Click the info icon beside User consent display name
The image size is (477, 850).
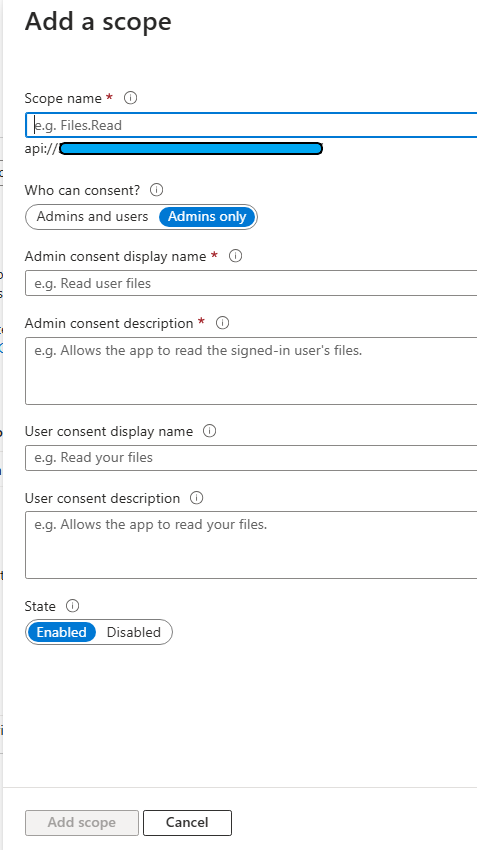(x=209, y=431)
